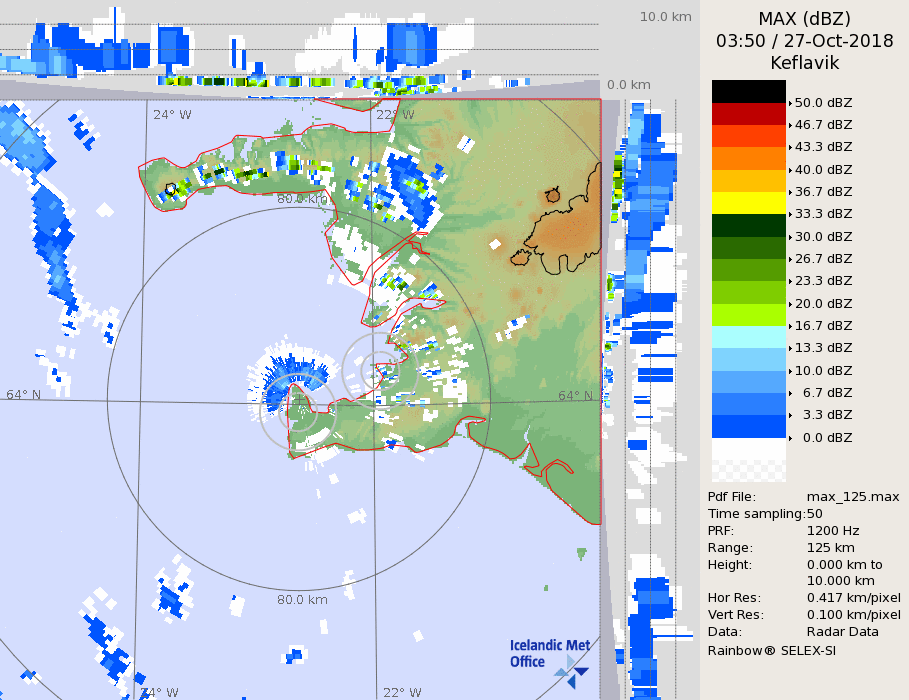The height and width of the screenshot is (700, 909).
Task: Click the "1200 Hz" PRF value
Action: (833, 531)
